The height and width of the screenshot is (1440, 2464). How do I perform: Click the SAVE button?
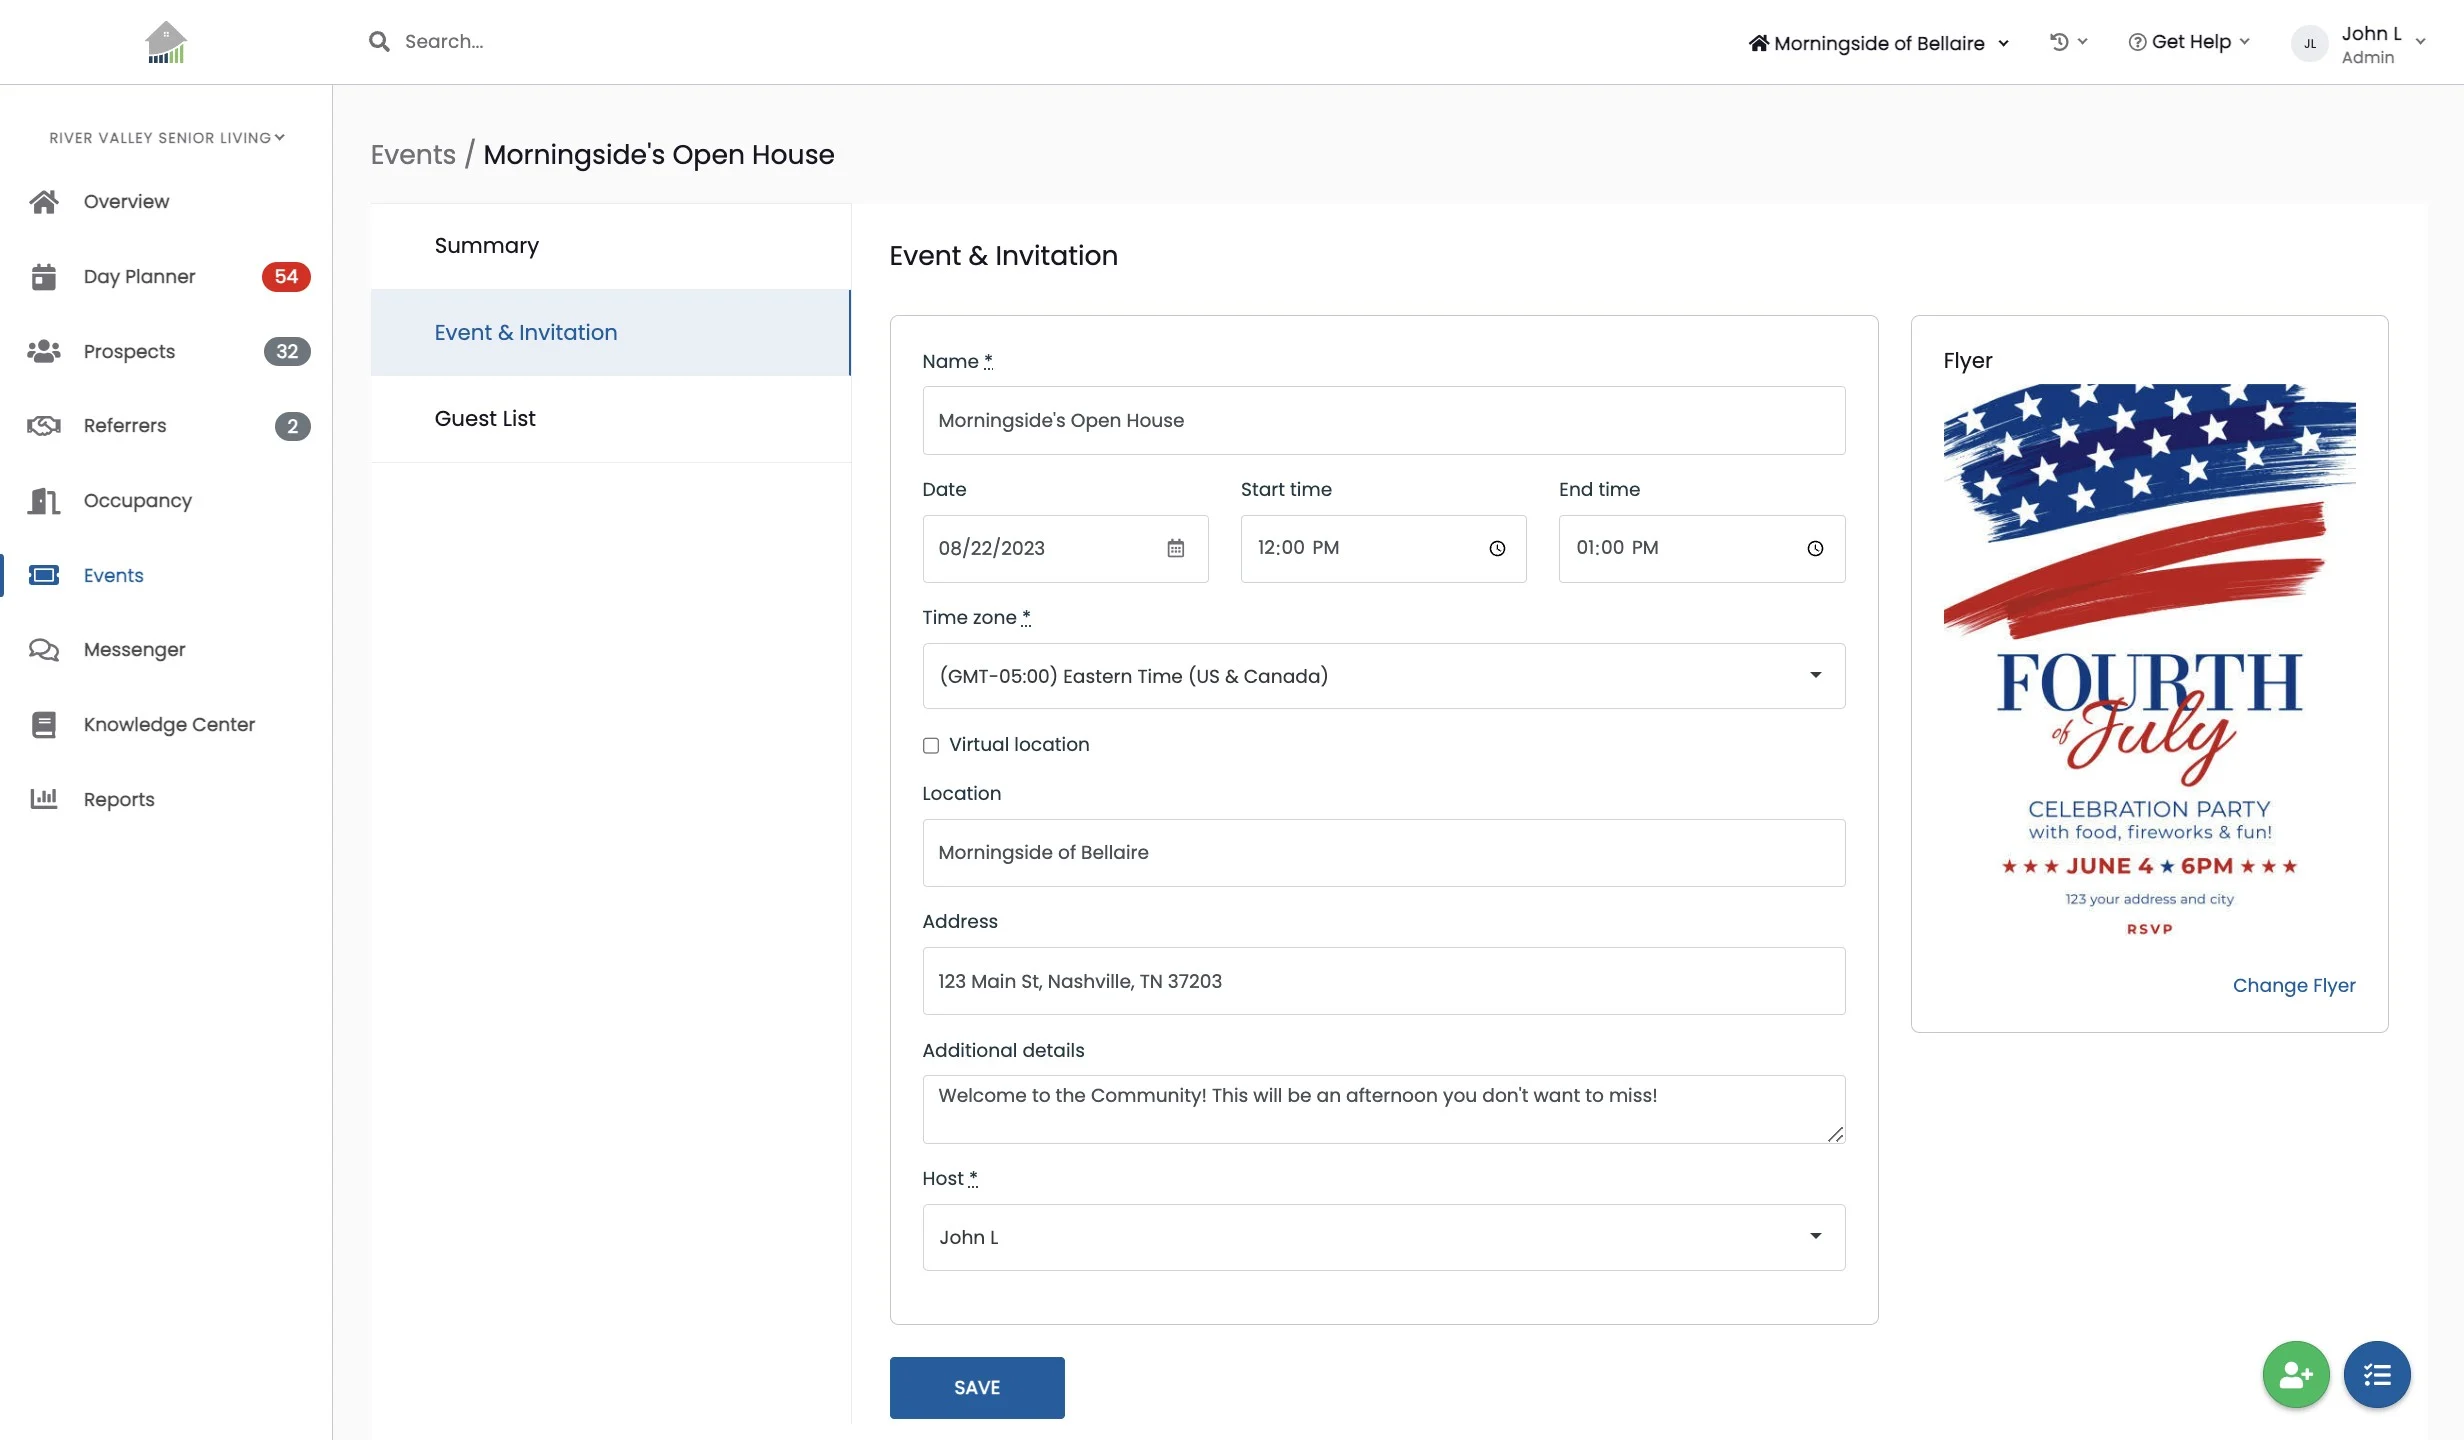(x=976, y=1387)
